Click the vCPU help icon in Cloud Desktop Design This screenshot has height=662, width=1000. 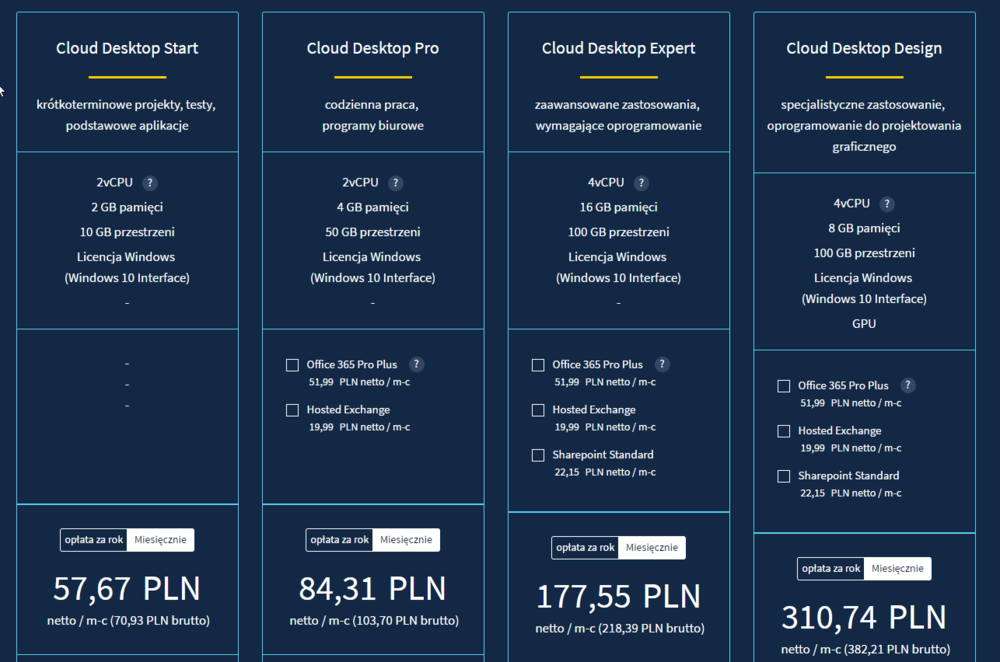(x=887, y=204)
